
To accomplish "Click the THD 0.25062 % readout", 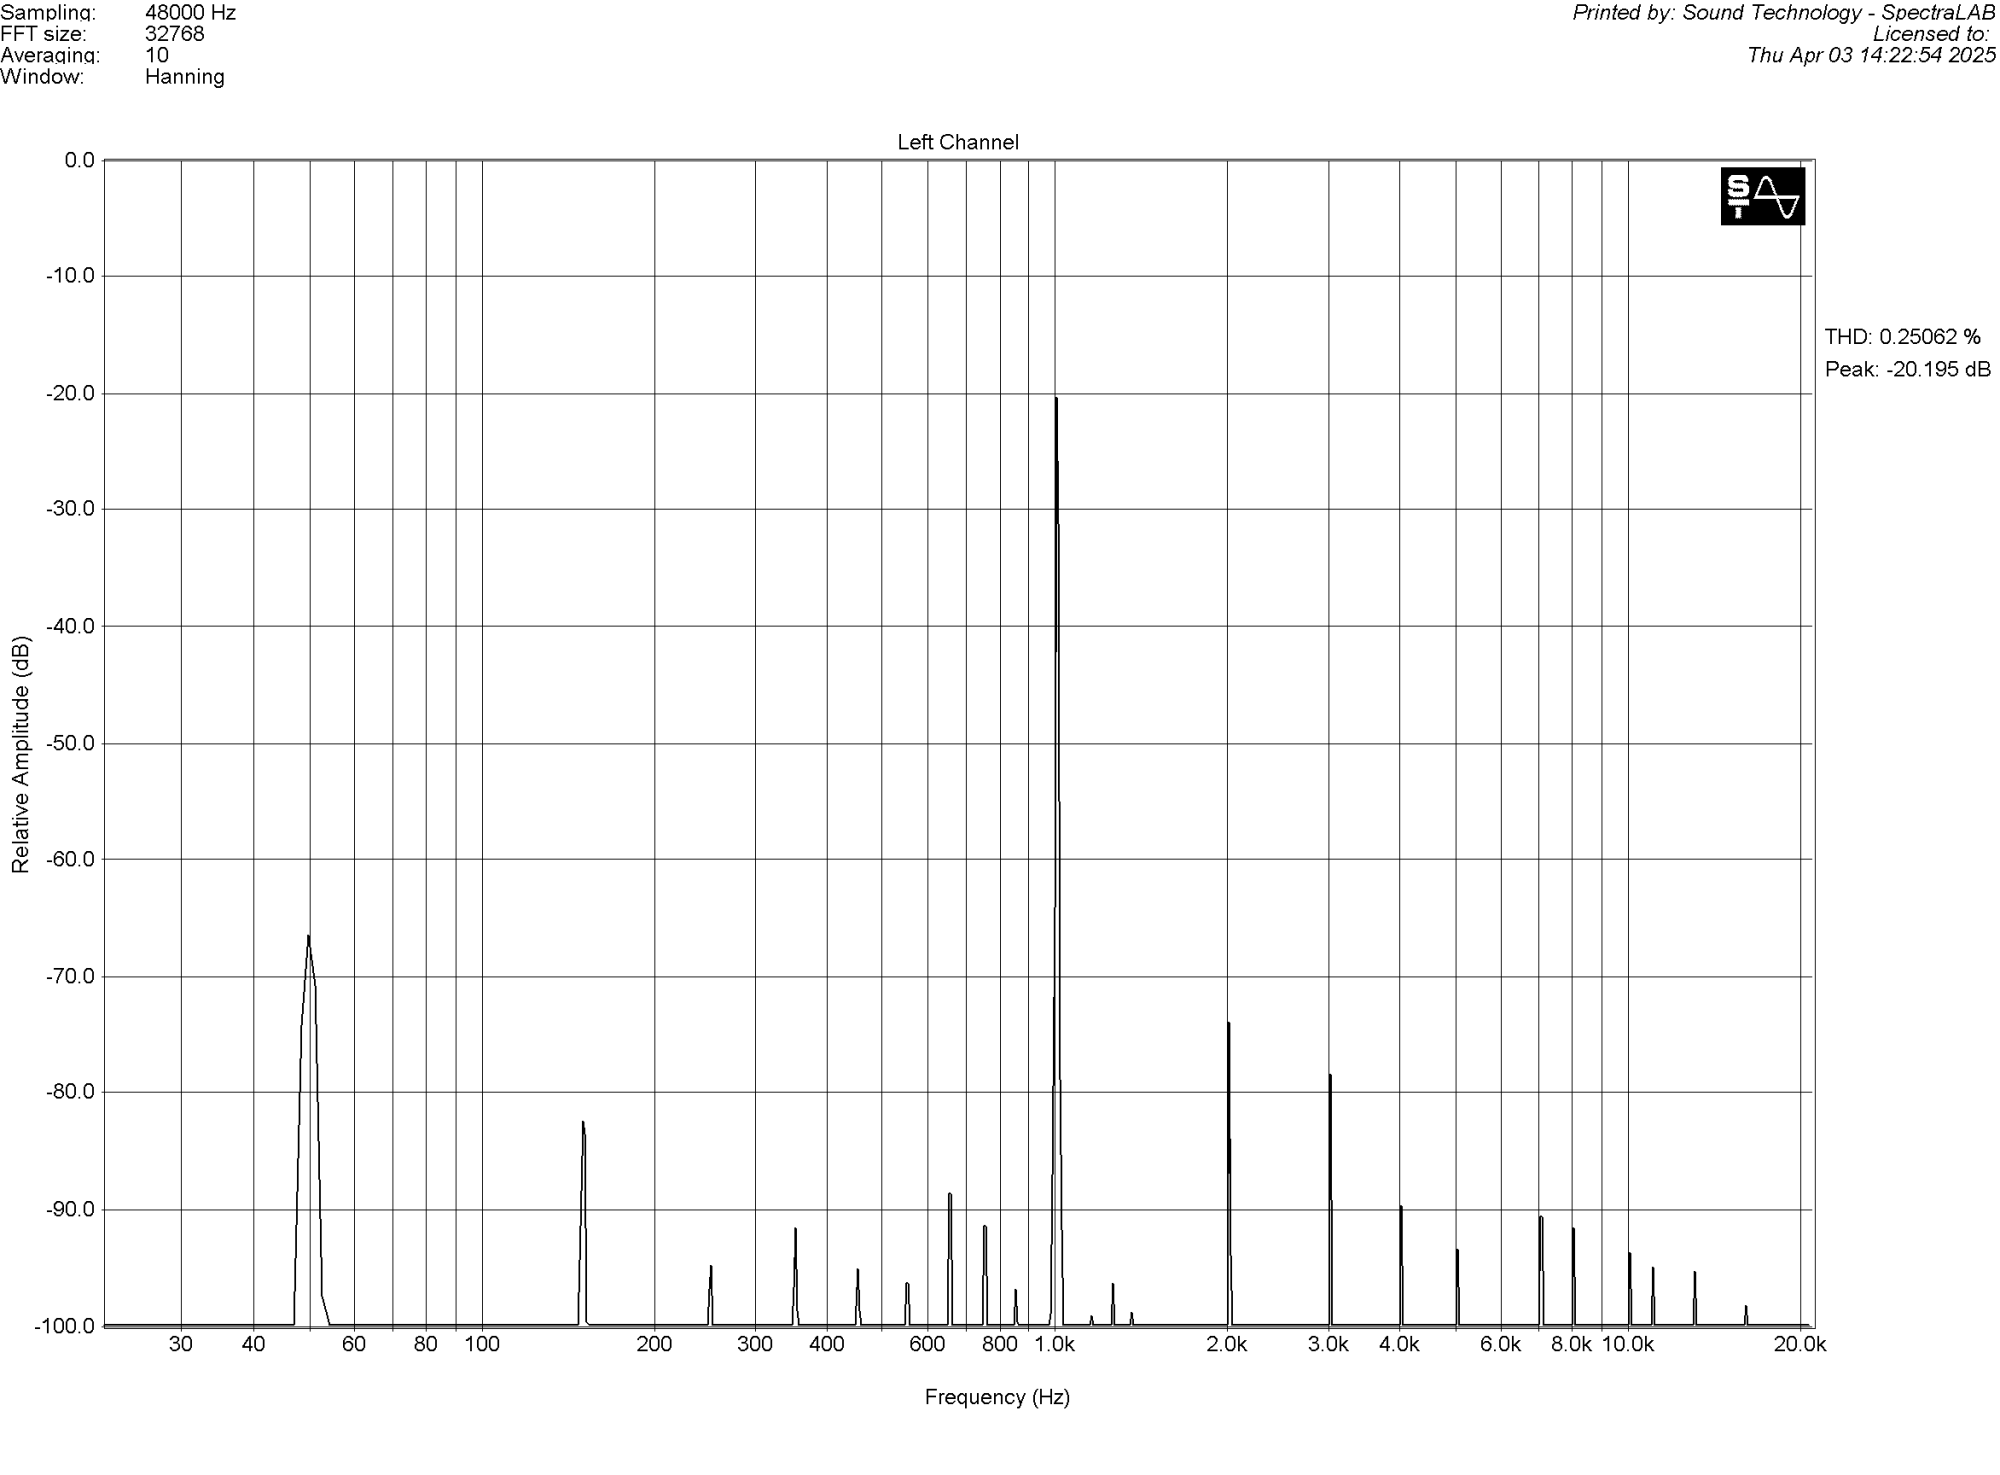I will point(1901,337).
